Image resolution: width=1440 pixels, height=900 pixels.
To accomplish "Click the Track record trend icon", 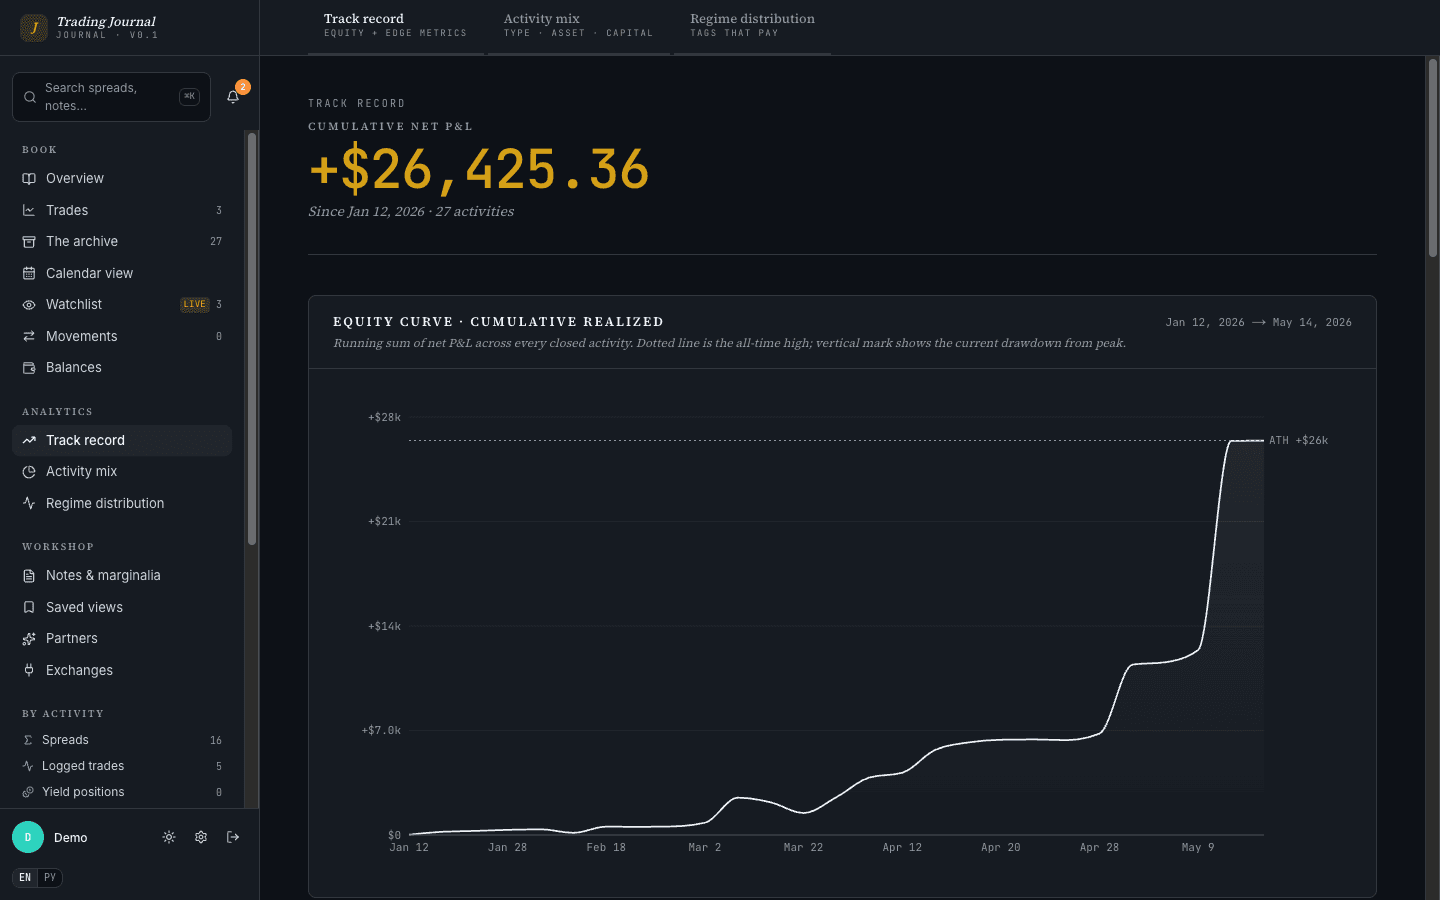I will tap(29, 440).
